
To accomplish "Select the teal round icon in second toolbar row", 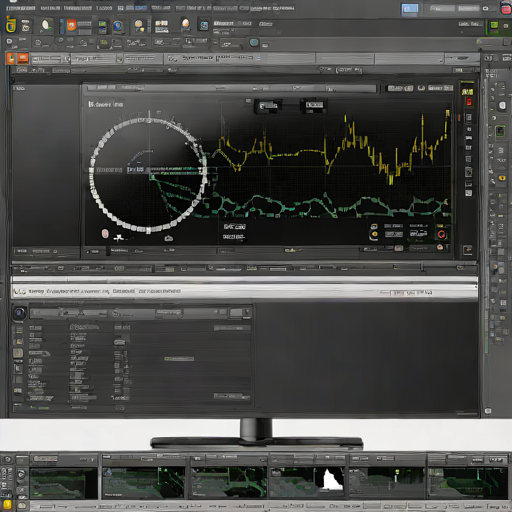I will click(254, 42).
